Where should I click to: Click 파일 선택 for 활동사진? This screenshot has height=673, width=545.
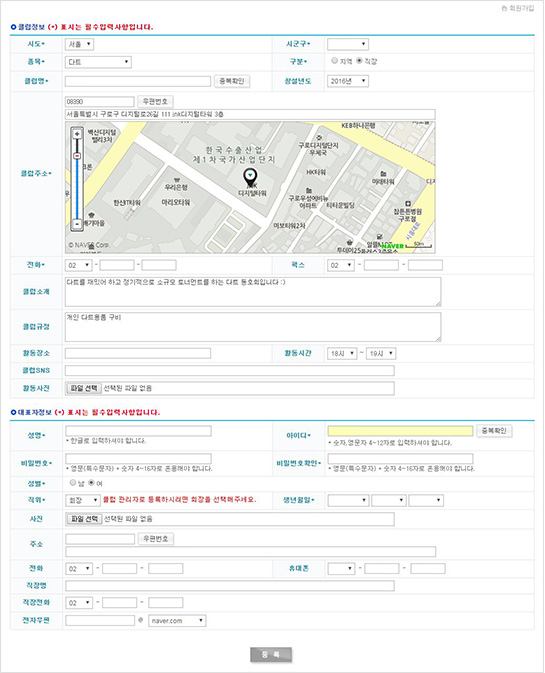[x=84, y=388]
